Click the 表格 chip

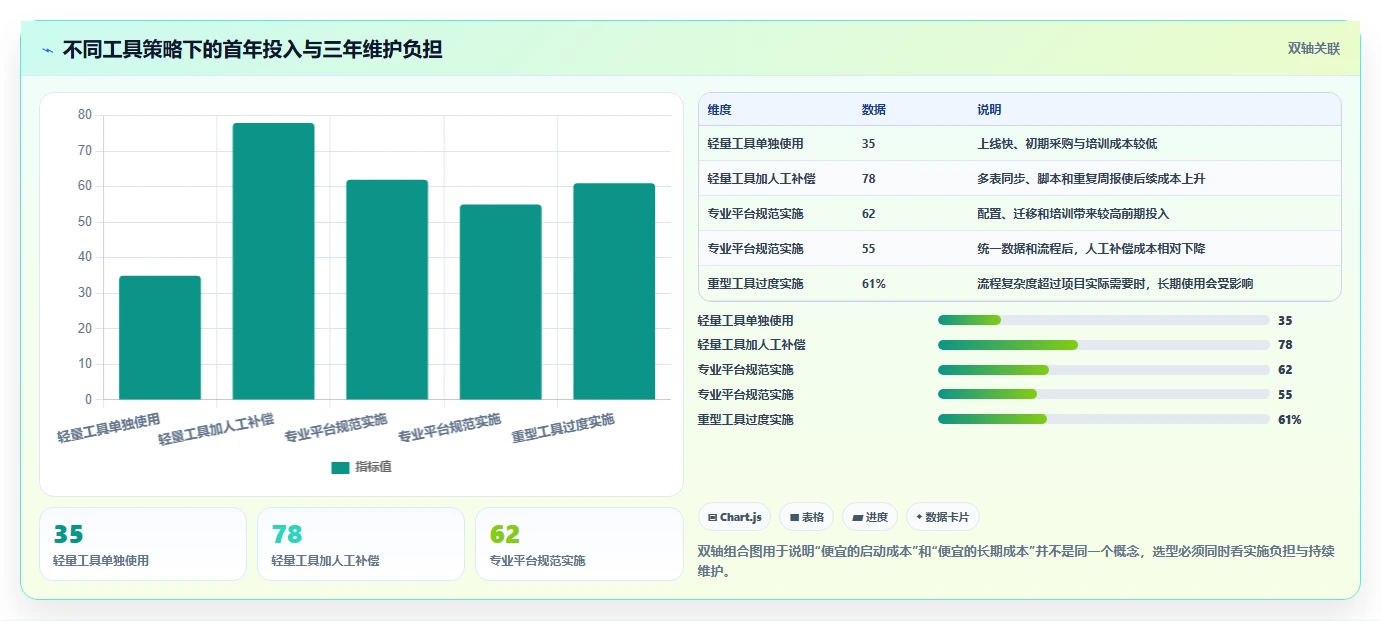pos(806,517)
